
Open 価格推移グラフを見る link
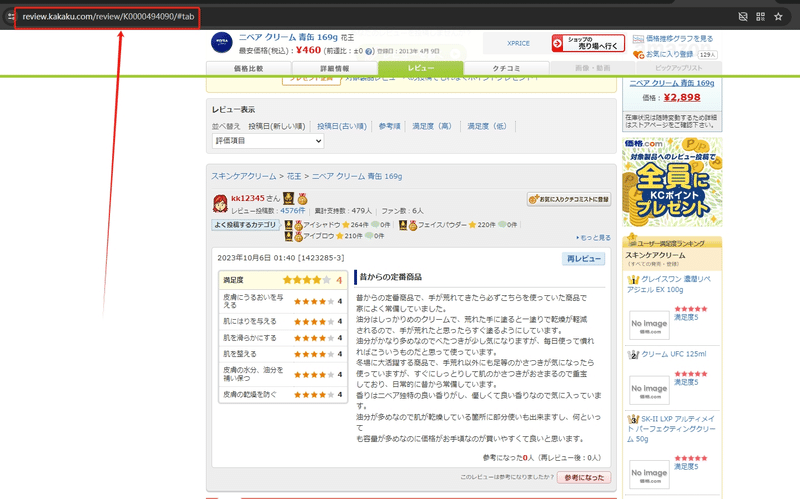coord(680,39)
